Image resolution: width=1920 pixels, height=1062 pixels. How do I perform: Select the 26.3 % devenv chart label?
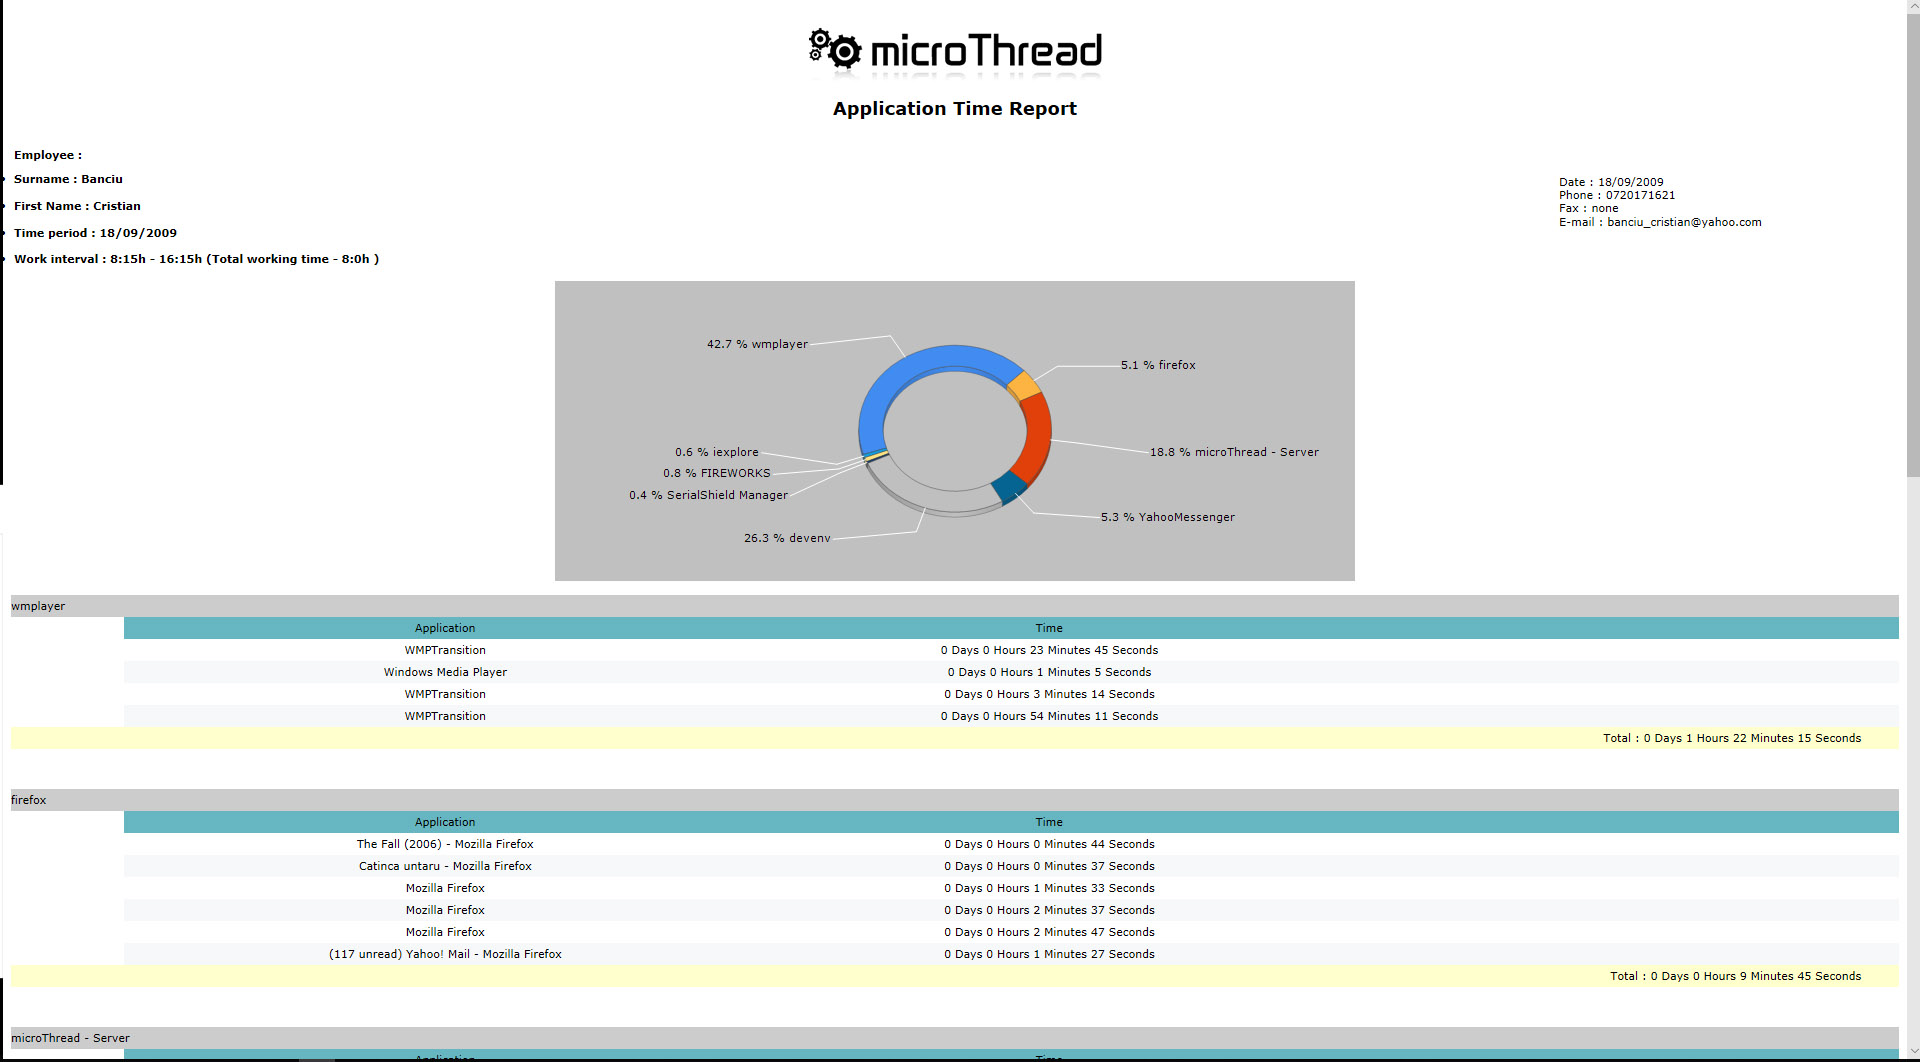[x=787, y=538]
